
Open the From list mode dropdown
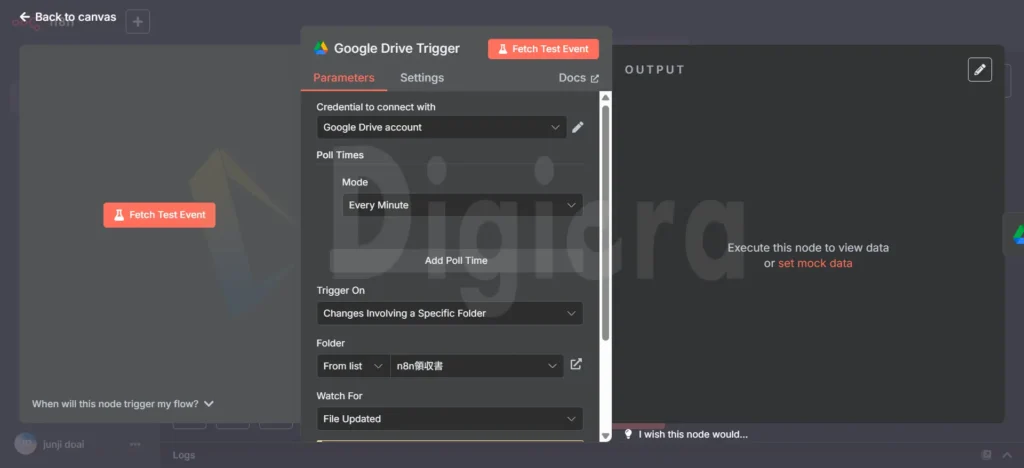[x=353, y=366]
